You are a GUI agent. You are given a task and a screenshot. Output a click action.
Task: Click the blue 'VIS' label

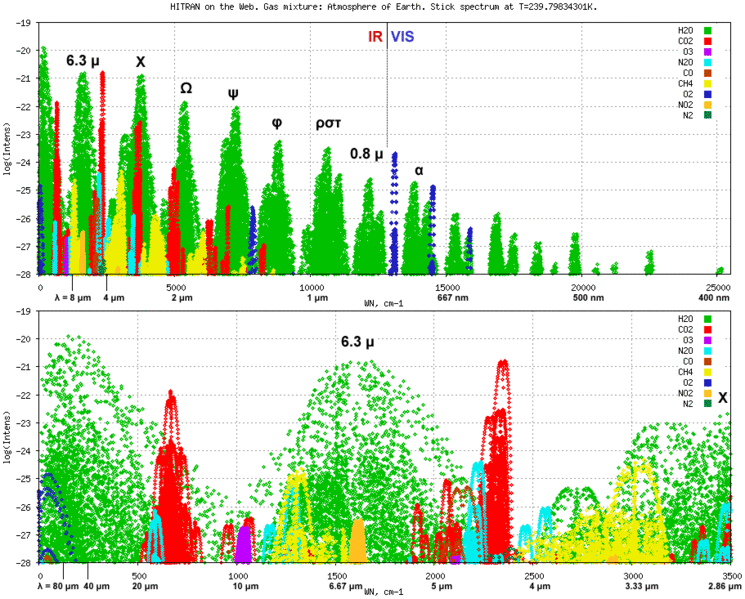402,37
